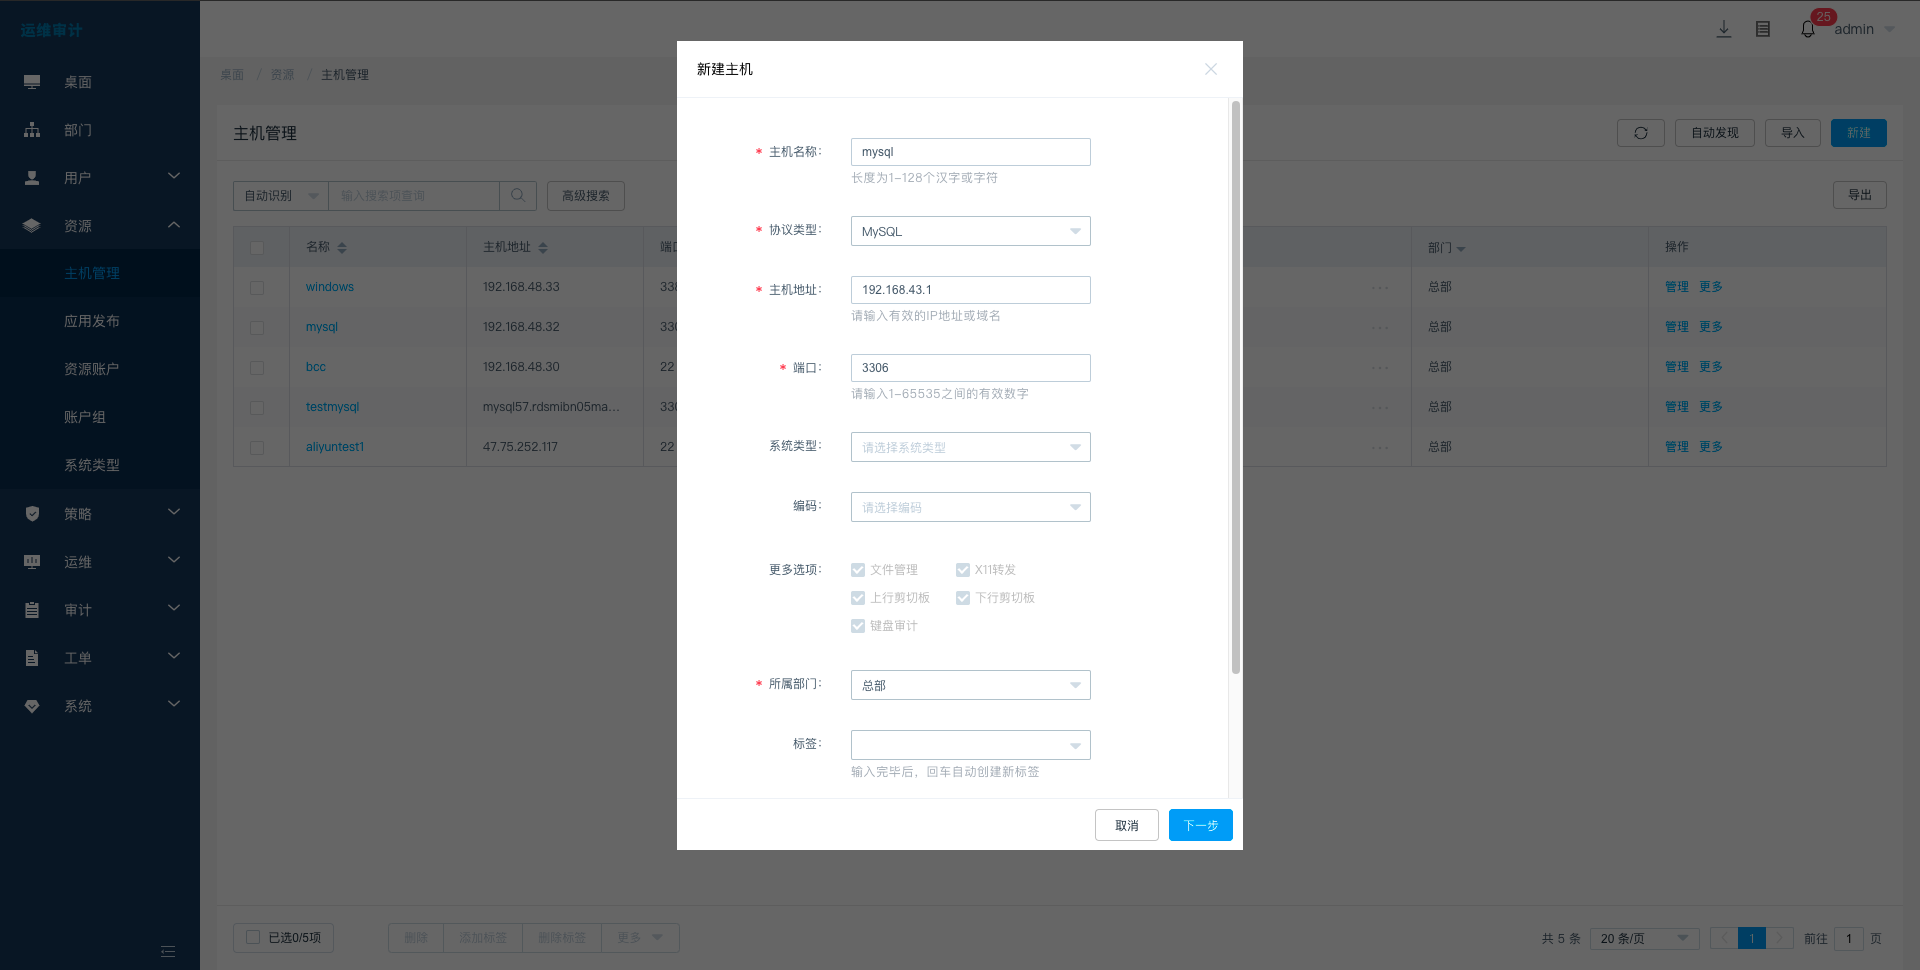Expand the 系统 sidebar menu

pyautogui.click(x=174, y=705)
